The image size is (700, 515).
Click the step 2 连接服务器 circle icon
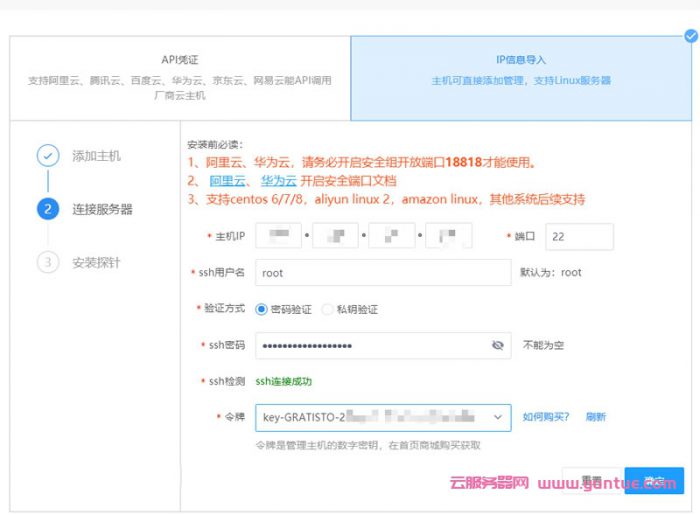(x=47, y=209)
